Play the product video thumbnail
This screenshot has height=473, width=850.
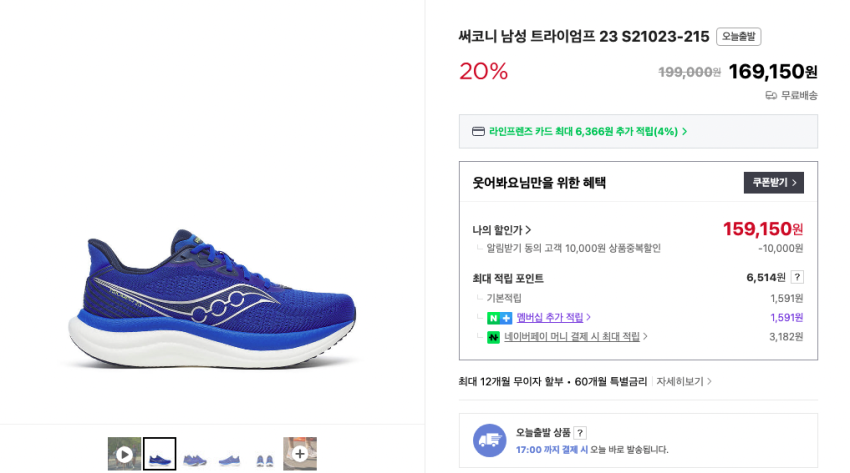124,454
